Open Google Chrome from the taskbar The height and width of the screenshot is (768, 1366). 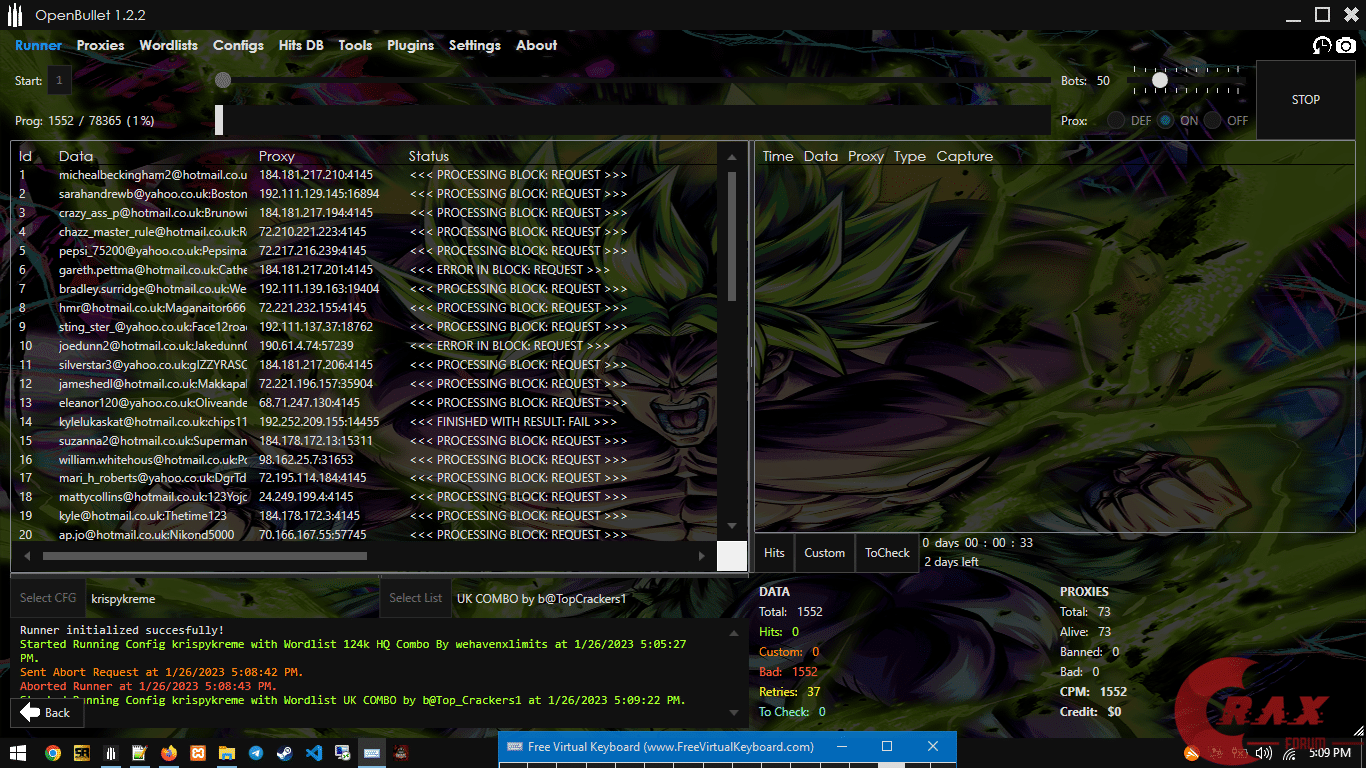tap(52, 753)
